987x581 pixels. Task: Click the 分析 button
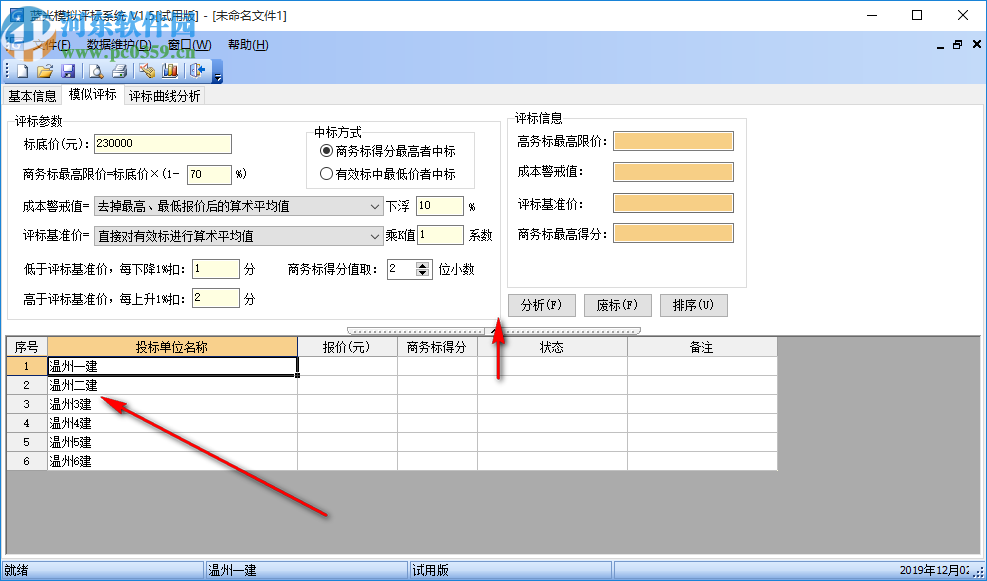[541, 305]
